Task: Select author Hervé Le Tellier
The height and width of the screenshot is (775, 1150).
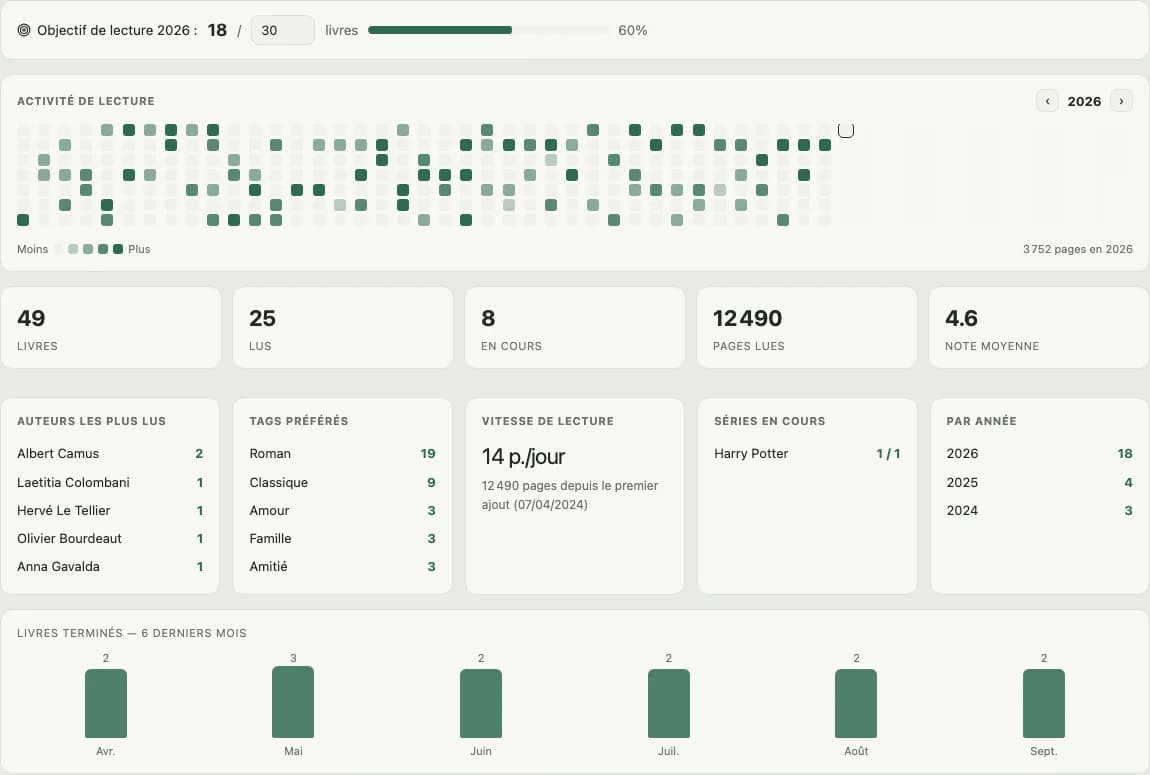Action: pyautogui.click(x=110, y=510)
